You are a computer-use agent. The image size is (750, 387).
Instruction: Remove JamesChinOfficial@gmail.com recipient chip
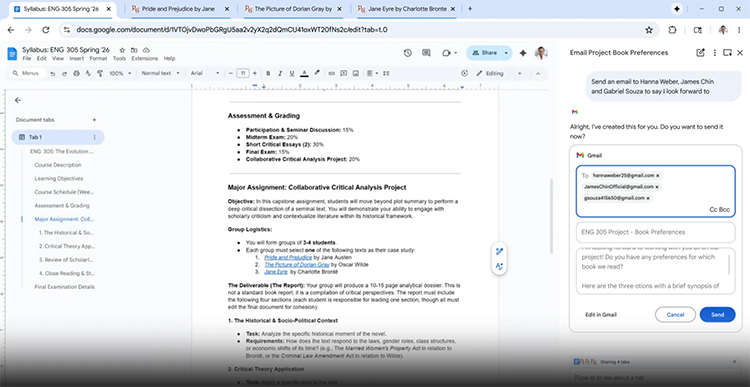click(x=657, y=187)
